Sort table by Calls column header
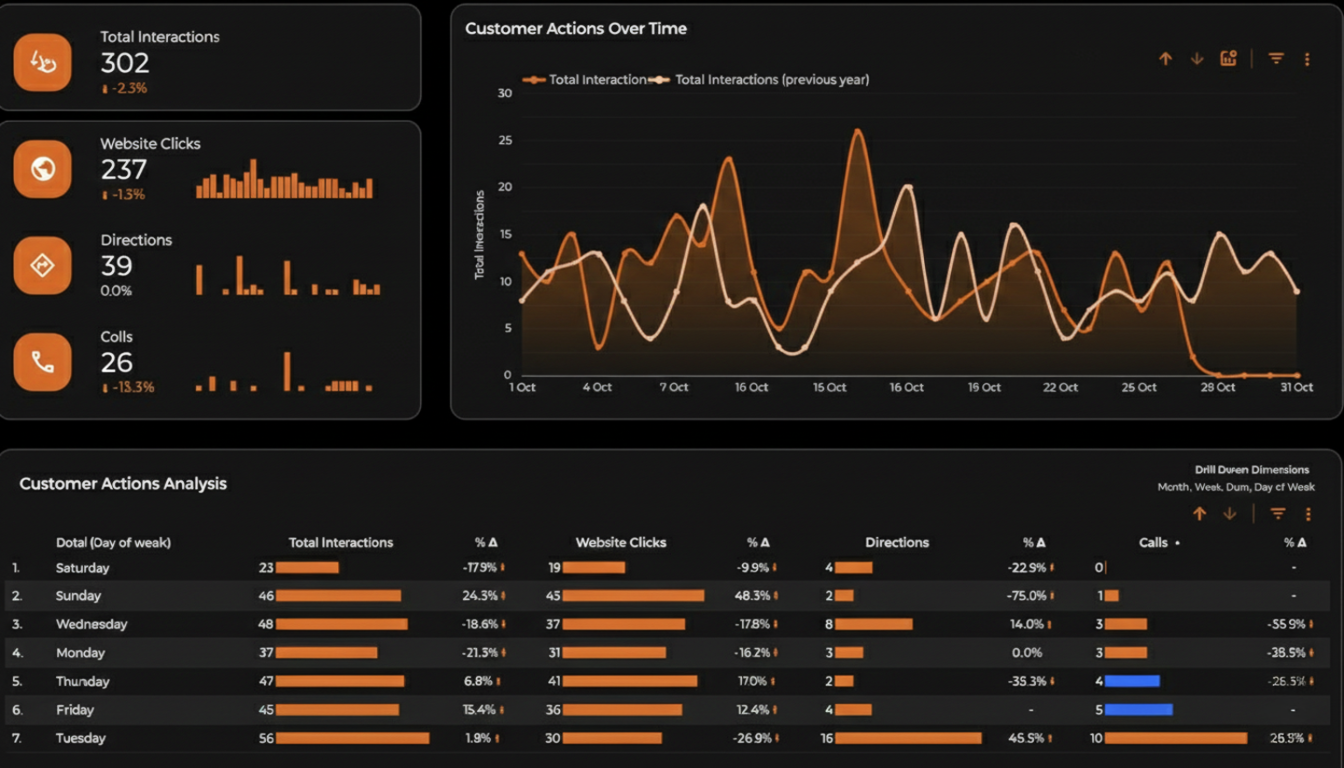The image size is (1344, 768). (1153, 543)
